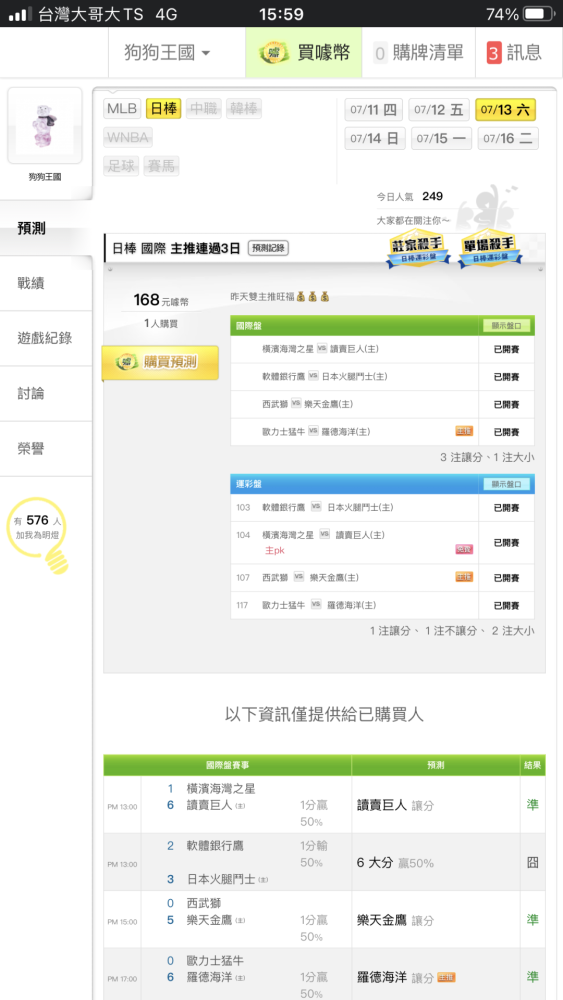Select the 日棒 league filter
Screen dimensions: 563x1000
(x=164, y=108)
